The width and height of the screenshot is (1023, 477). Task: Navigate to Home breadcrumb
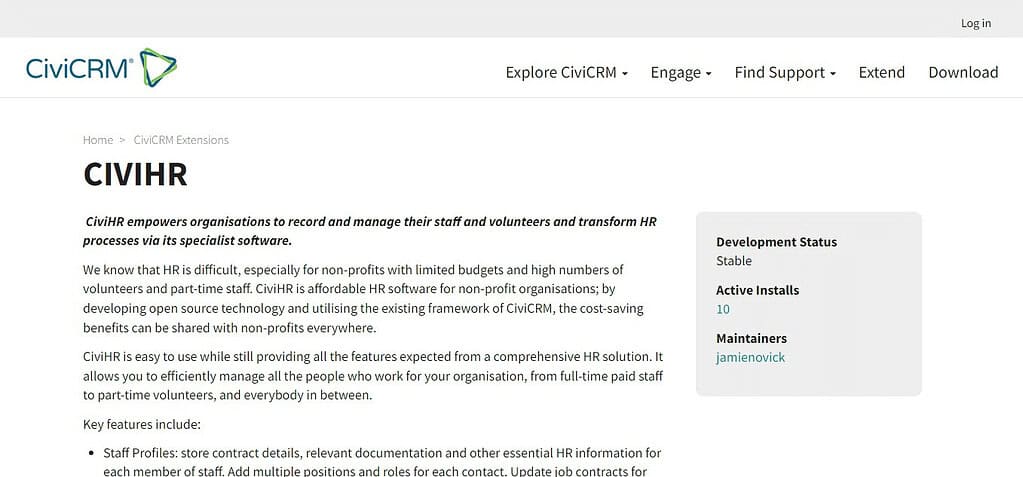click(98, 140)
